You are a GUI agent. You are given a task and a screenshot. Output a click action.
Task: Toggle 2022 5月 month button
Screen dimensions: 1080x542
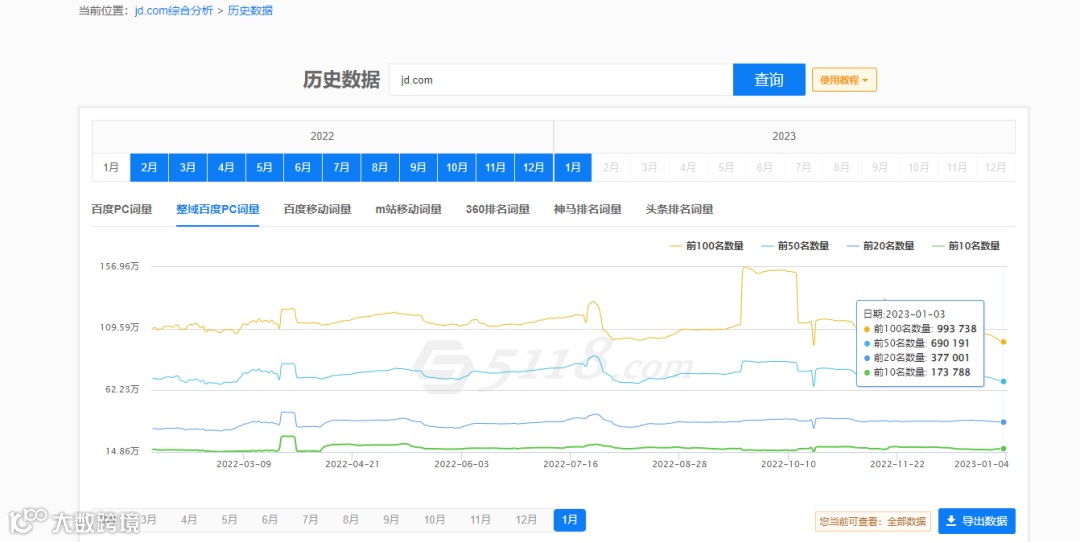tap(264, 167)
